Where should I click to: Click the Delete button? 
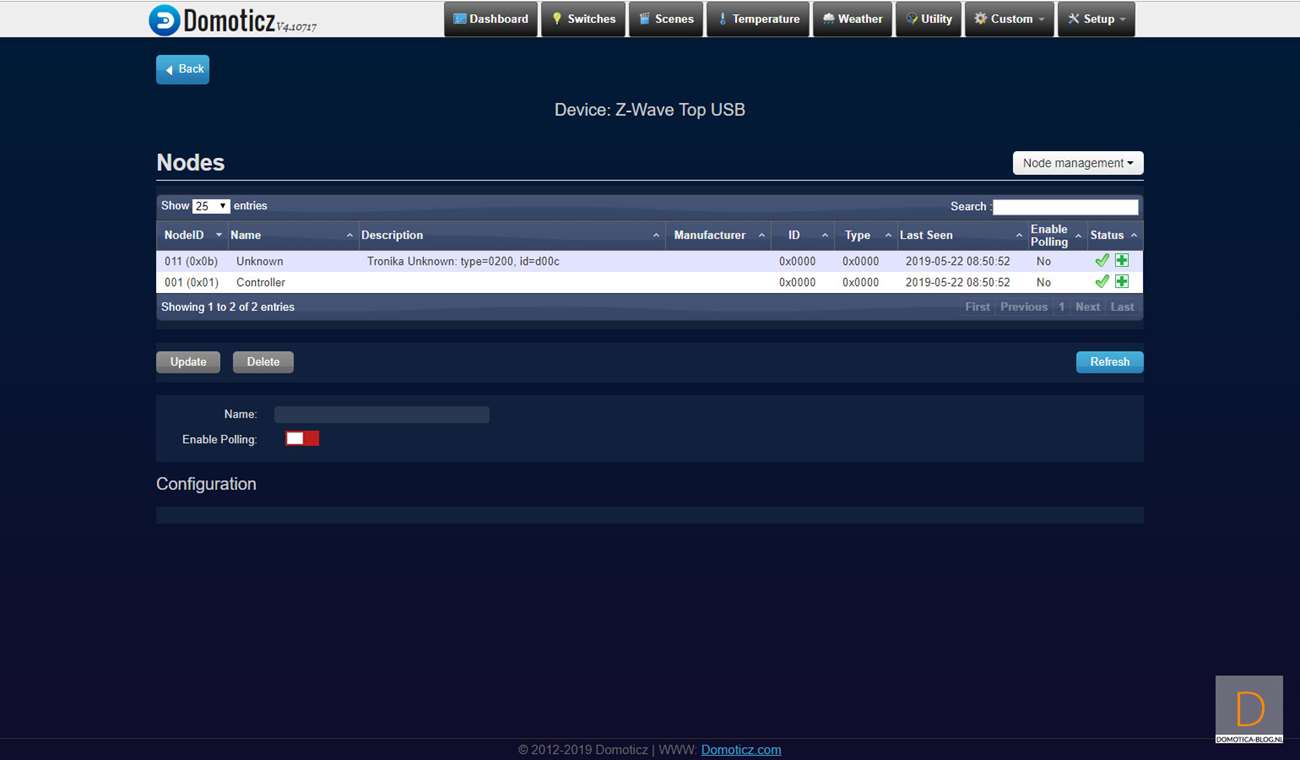click(x=263, y=362)
